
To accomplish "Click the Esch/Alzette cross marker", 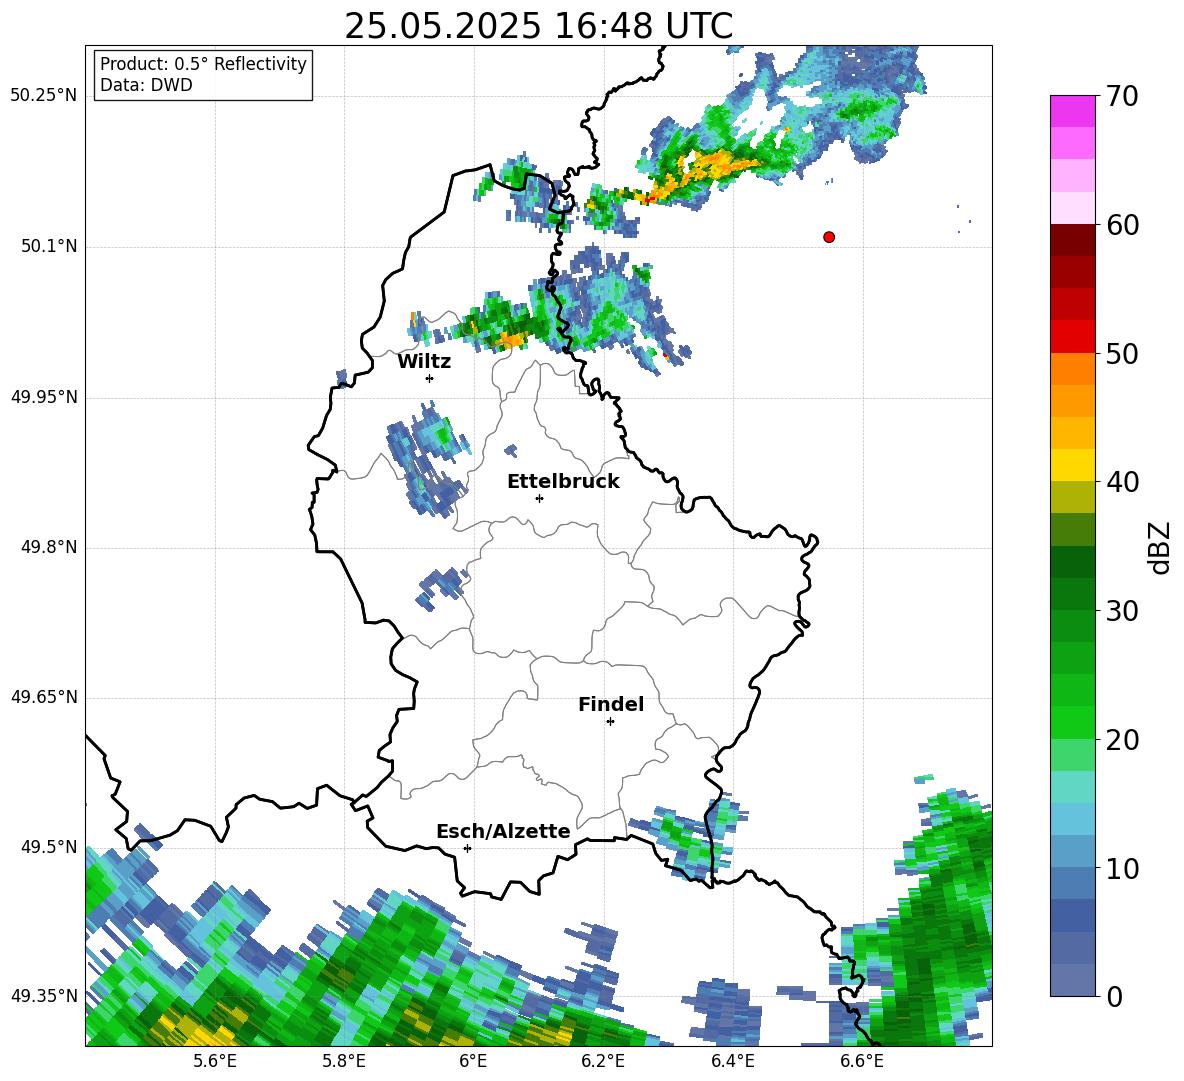I will tap(467, 848).
